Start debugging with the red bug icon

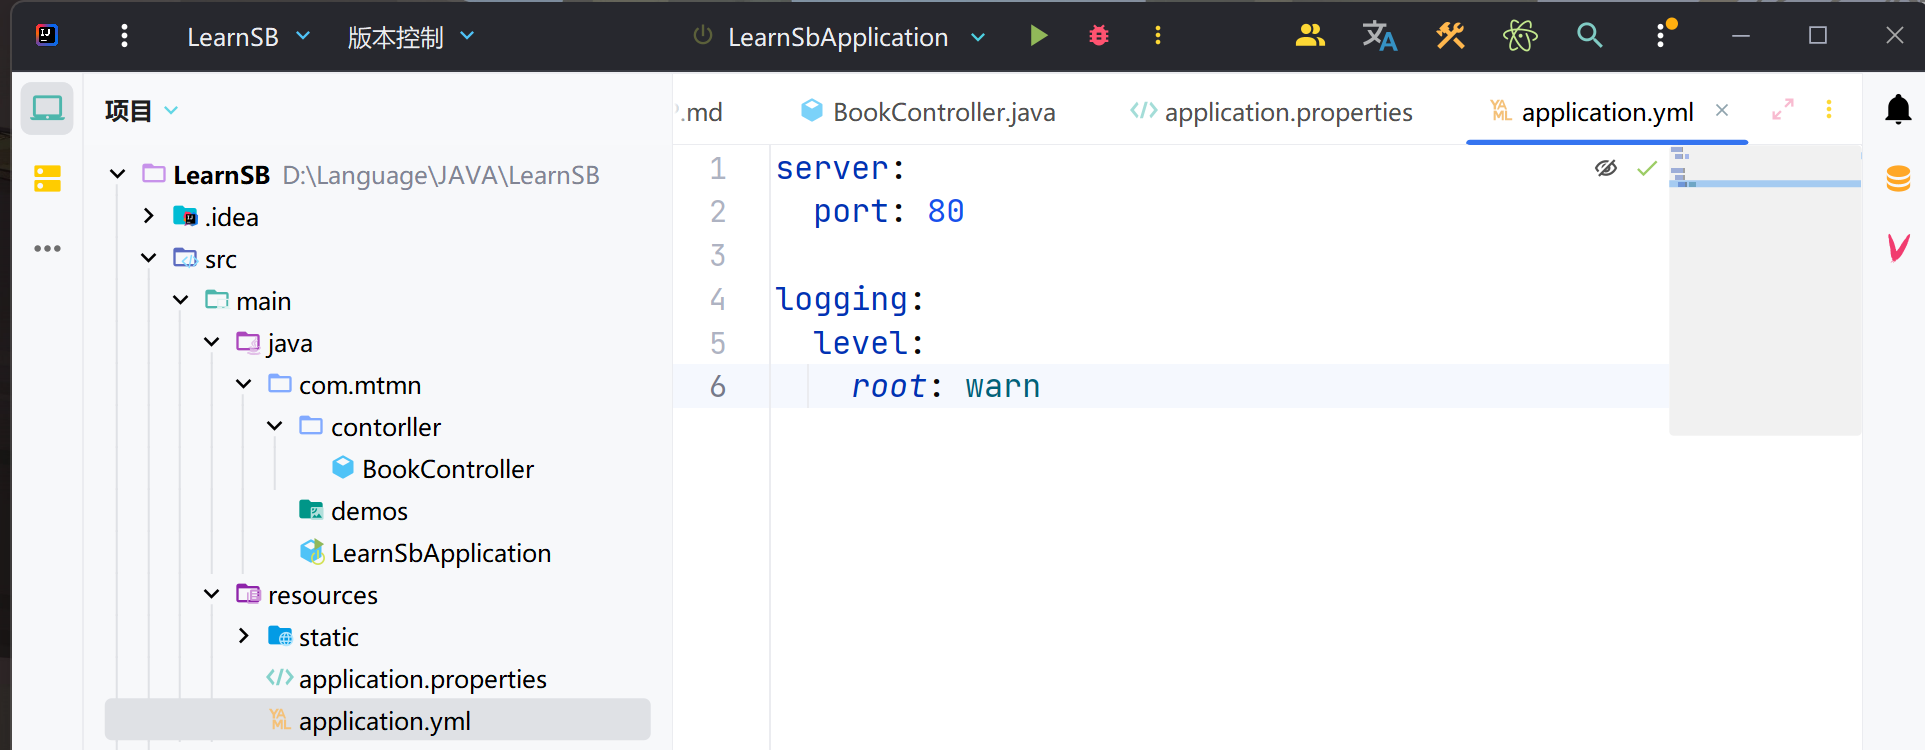coord(1098,36)
